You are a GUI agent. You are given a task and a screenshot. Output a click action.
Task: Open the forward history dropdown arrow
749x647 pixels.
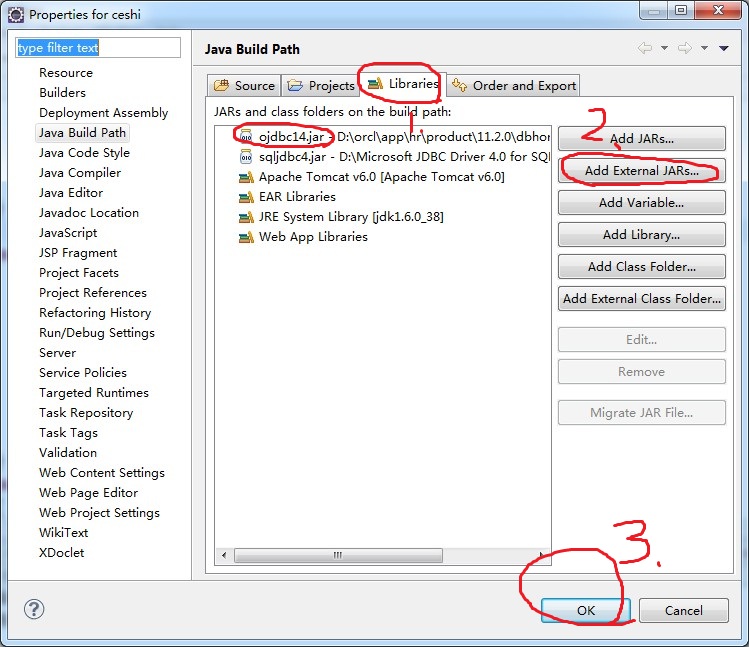704,48
